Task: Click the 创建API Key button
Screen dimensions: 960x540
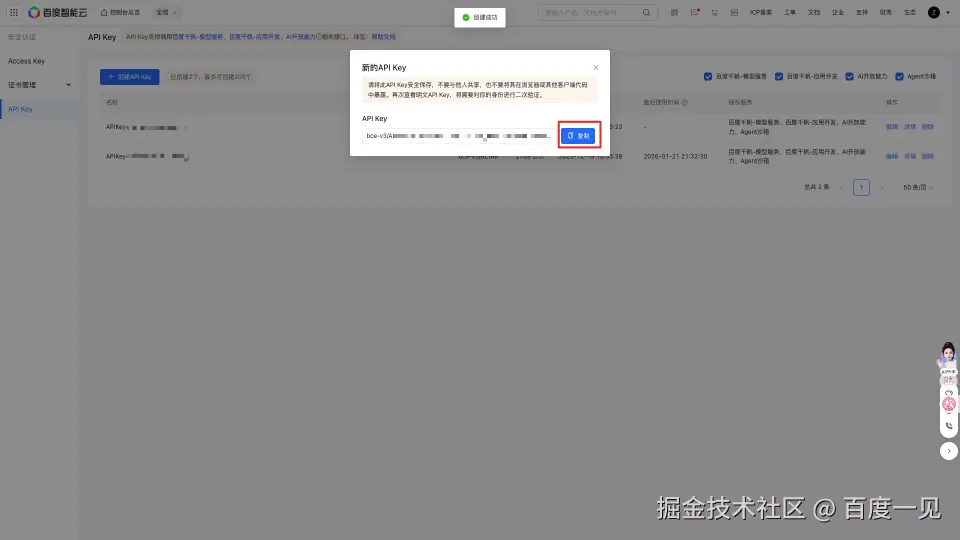Action: point(130,77)
